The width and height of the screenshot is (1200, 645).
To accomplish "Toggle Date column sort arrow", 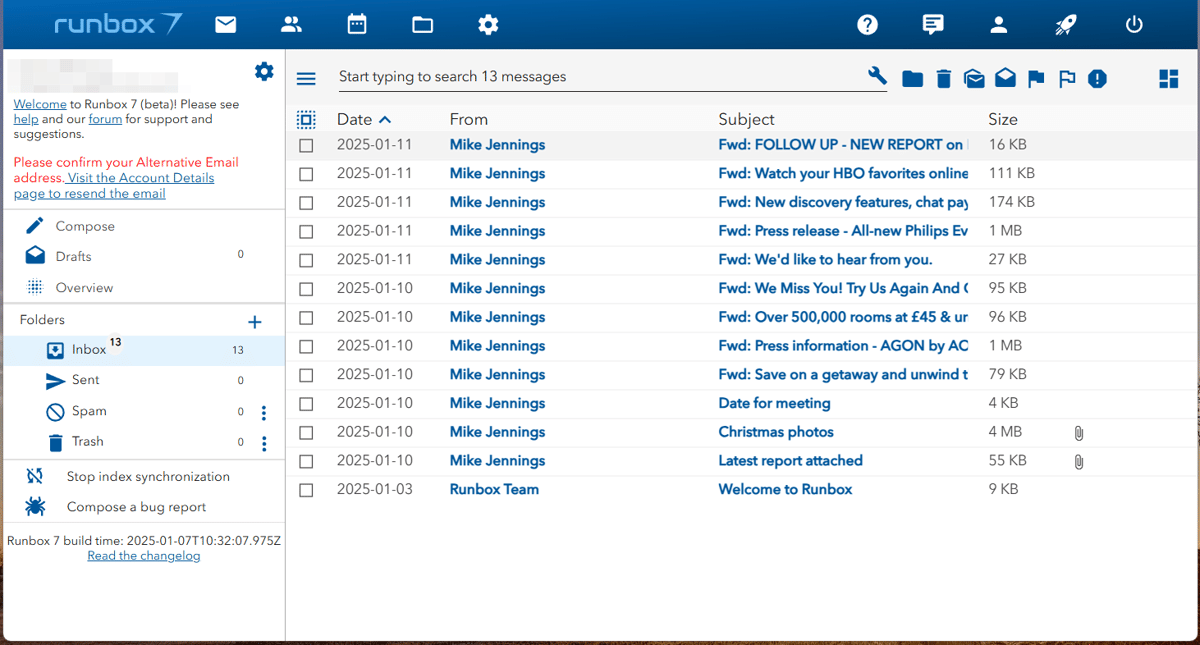I will [385, 120].
